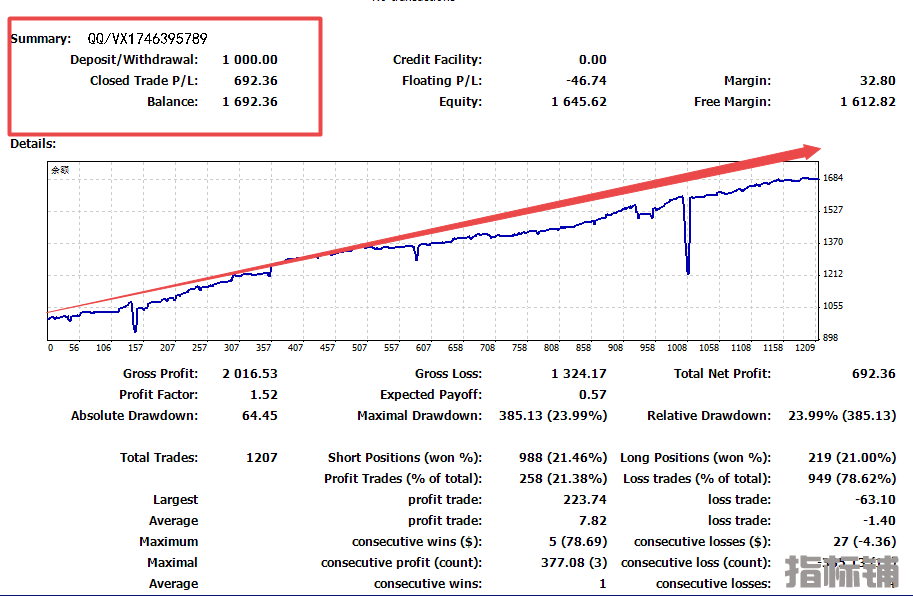Click the "1684" value on chart axis
Screen dimensions: 913x596
coord(833,178)
